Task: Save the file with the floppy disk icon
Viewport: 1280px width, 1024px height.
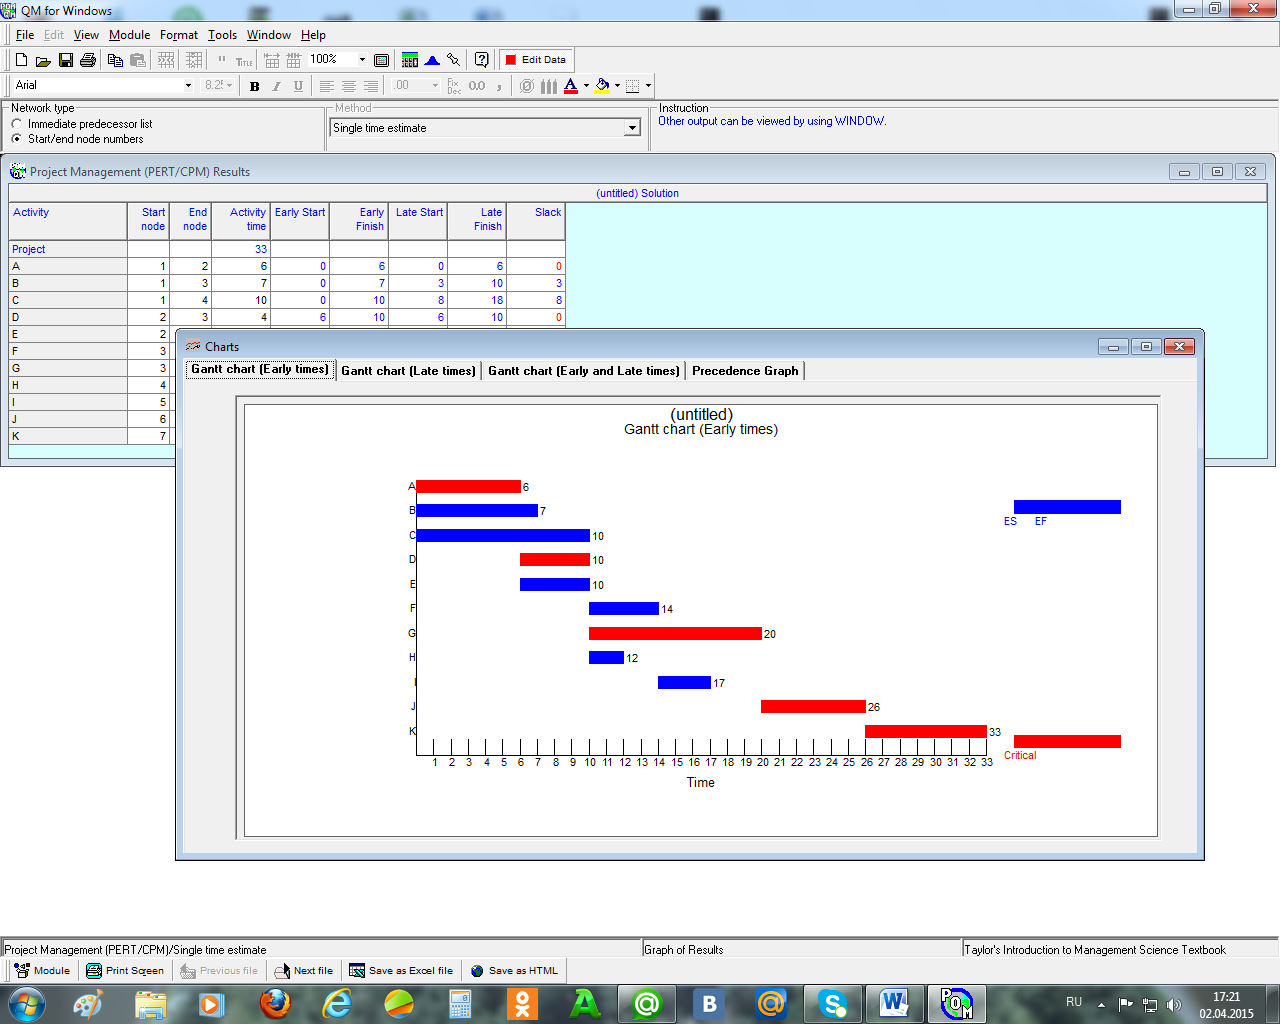Action: pos(66,60)
